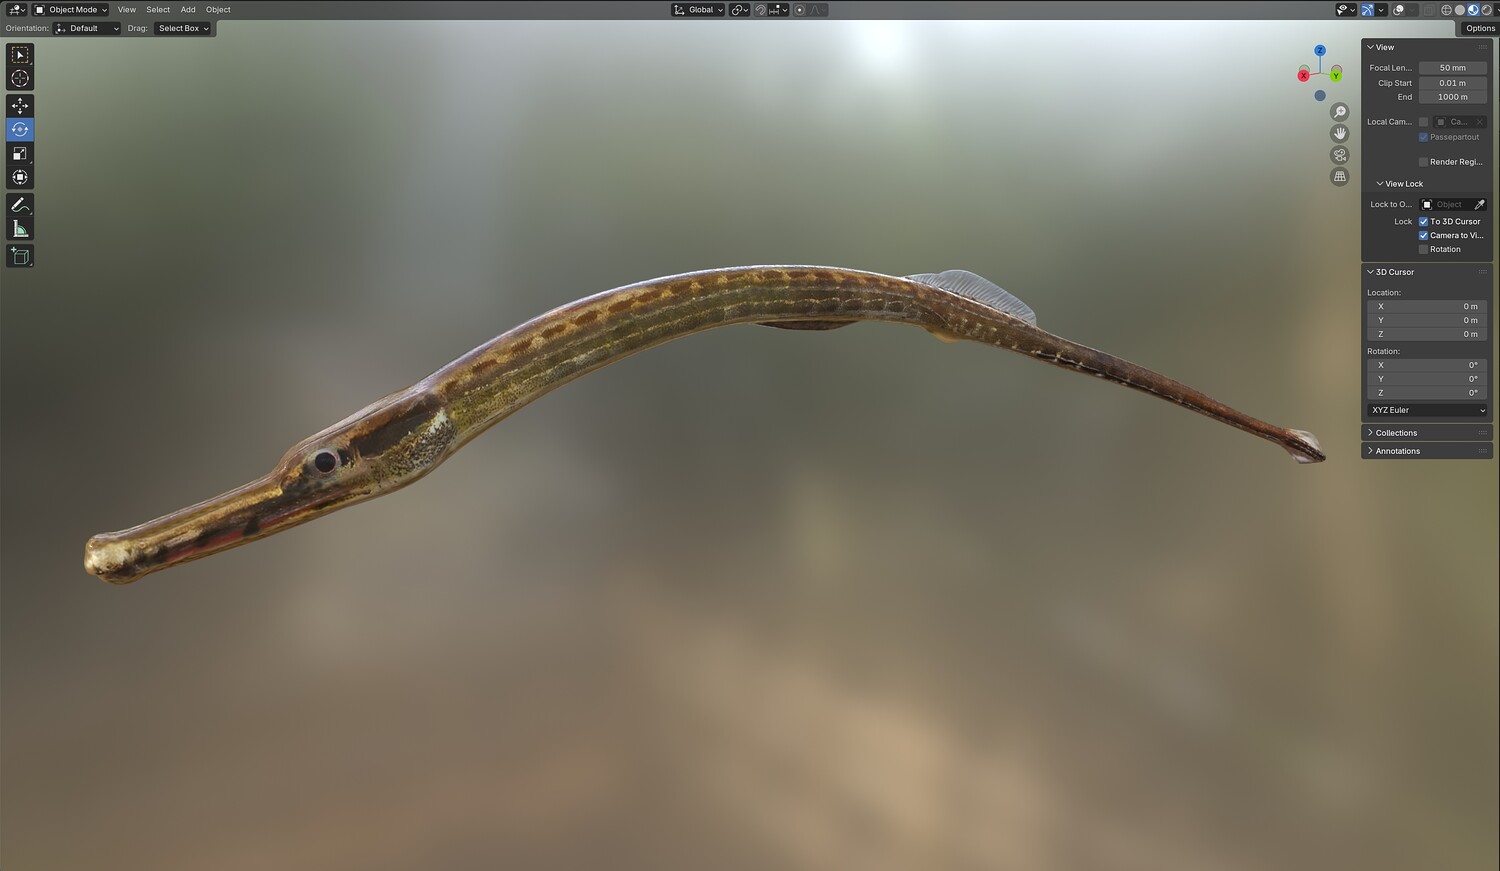Open the Object Mode dropdown
This screenshot has height=871, width=1500.
[71, 10]
